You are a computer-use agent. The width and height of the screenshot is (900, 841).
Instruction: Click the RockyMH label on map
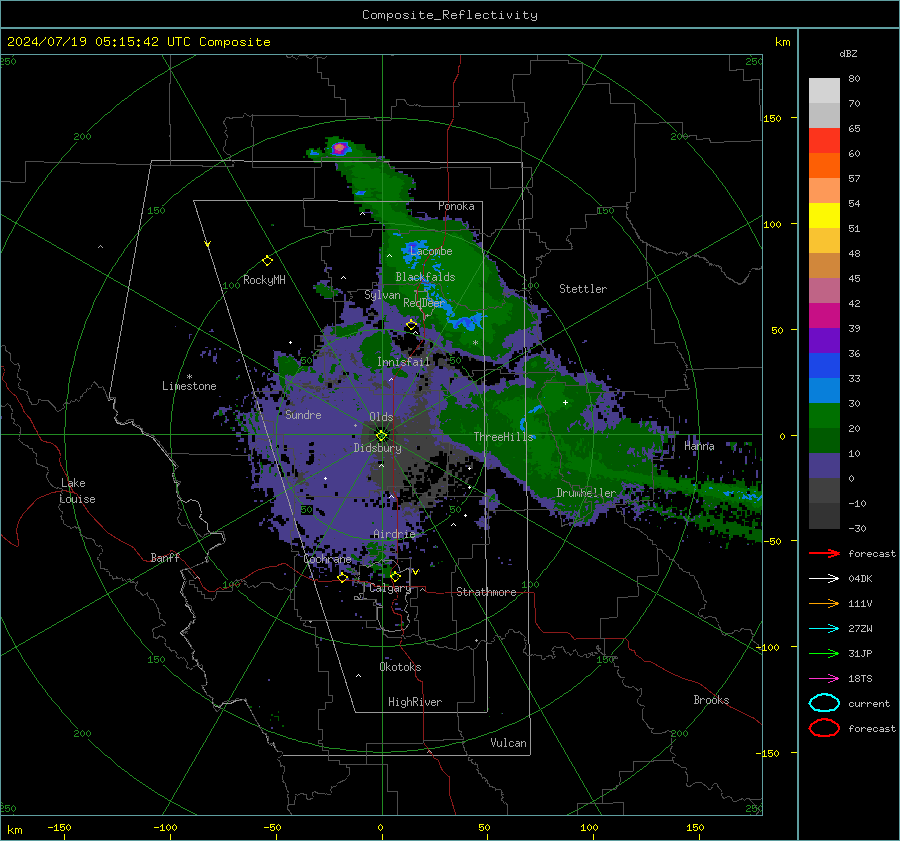tap(264, 280)
